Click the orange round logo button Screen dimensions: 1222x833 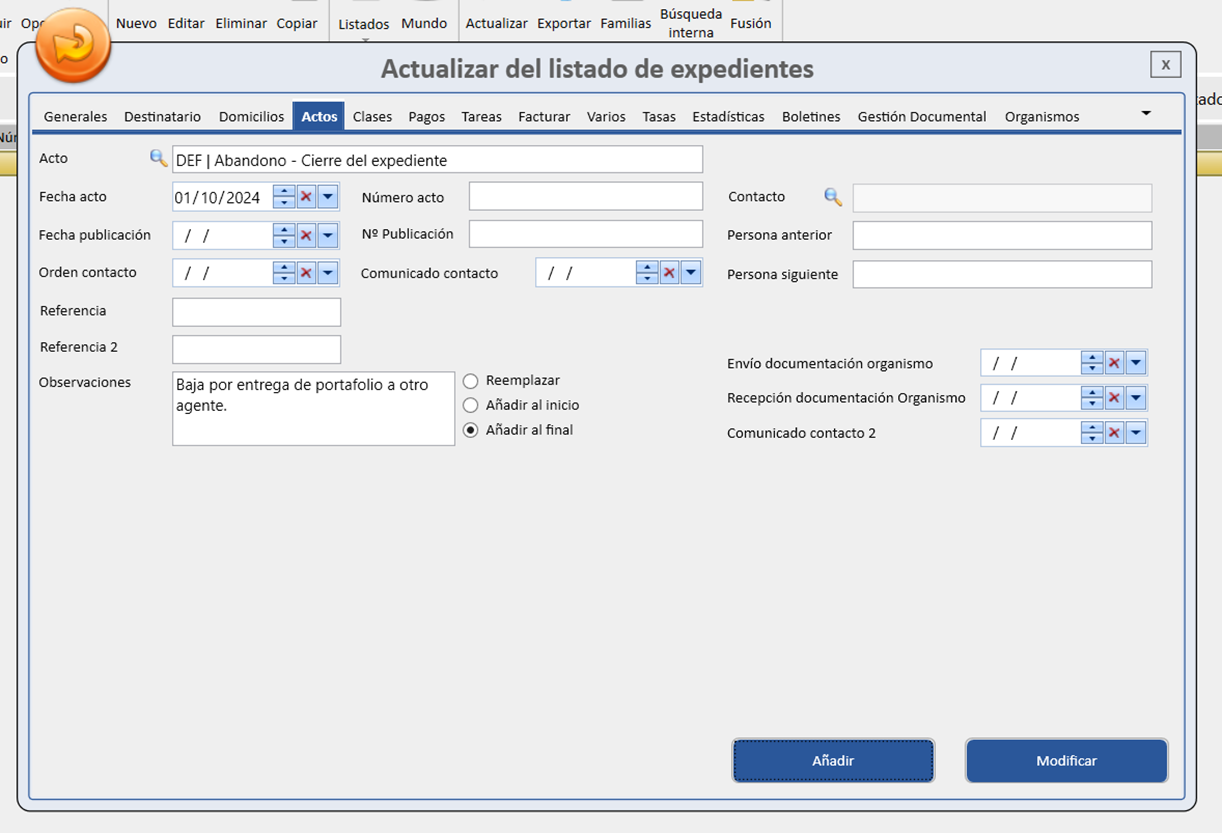pyautogui.click(x=73, y=46)
